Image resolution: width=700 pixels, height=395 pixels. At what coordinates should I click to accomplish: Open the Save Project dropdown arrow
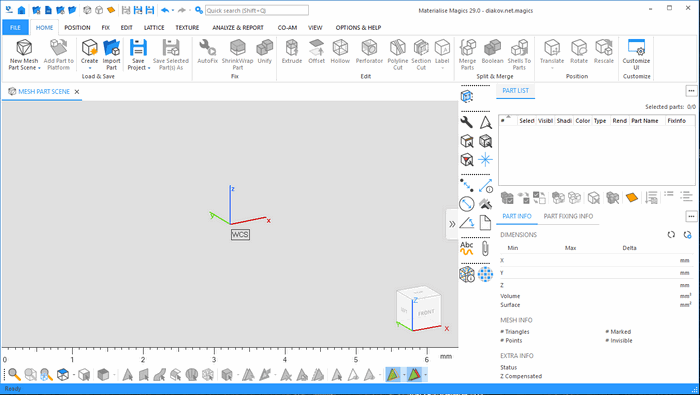(149, 68)
